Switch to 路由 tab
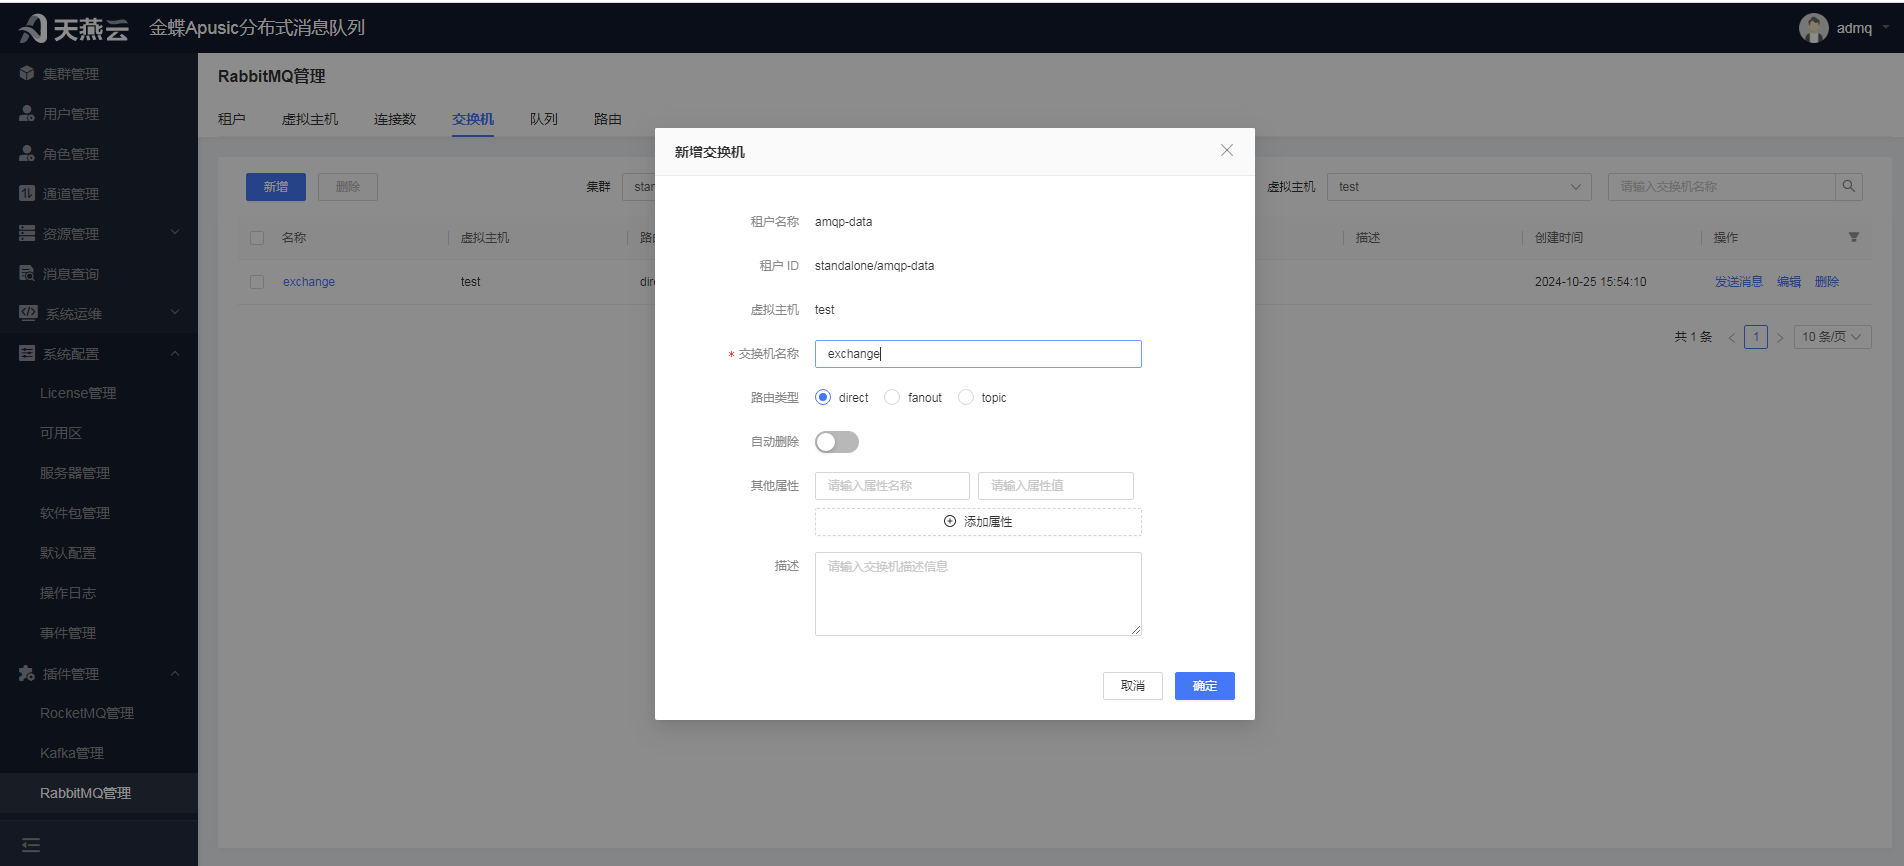Image resolution: width=1904 pixels, height=866 pixels. click(x=608, y=119)
